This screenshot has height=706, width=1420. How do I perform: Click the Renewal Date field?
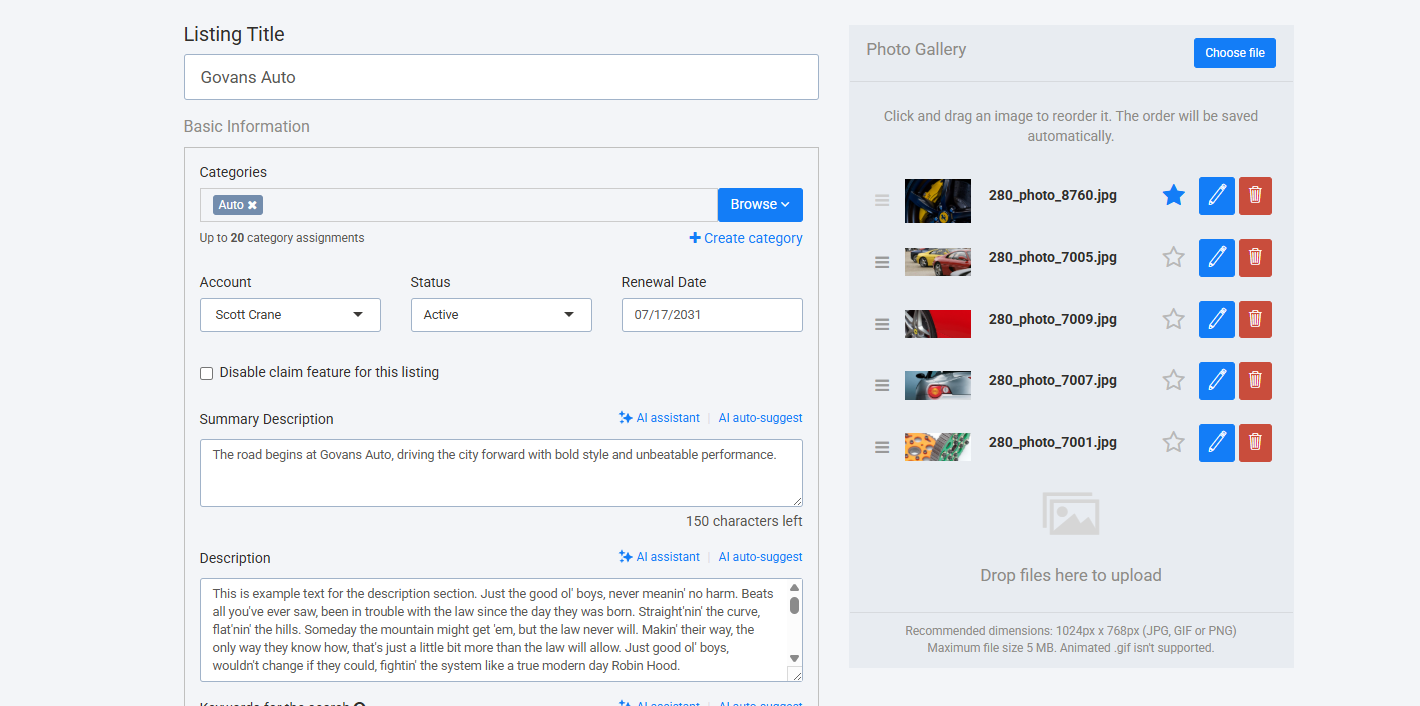(712, 315)
